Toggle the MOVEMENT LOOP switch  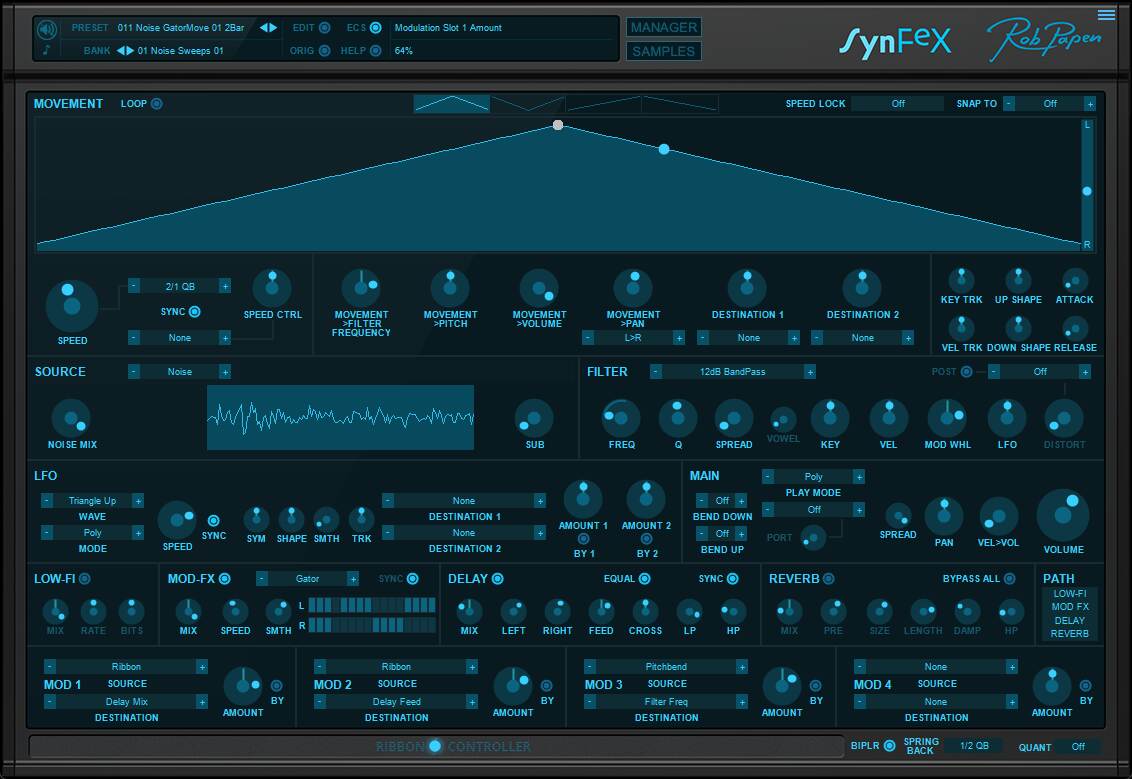coord(156,103)
